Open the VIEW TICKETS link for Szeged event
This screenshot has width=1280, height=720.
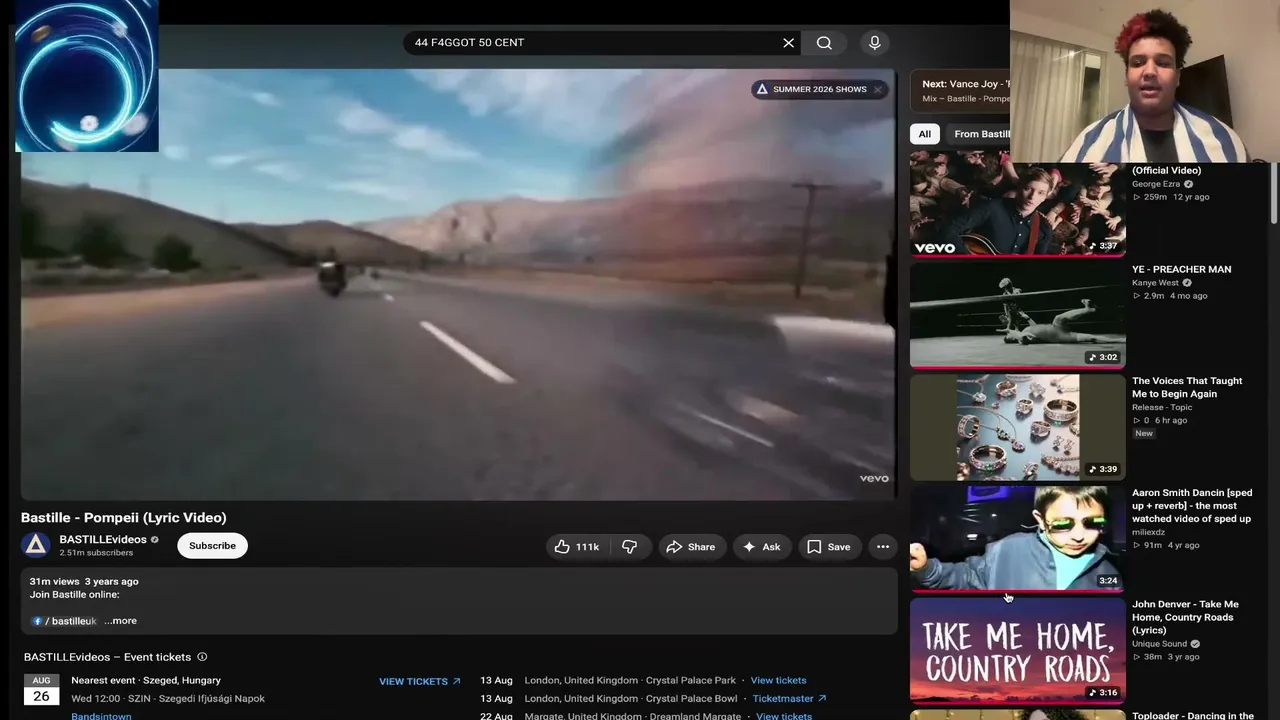tap(420, 682)
